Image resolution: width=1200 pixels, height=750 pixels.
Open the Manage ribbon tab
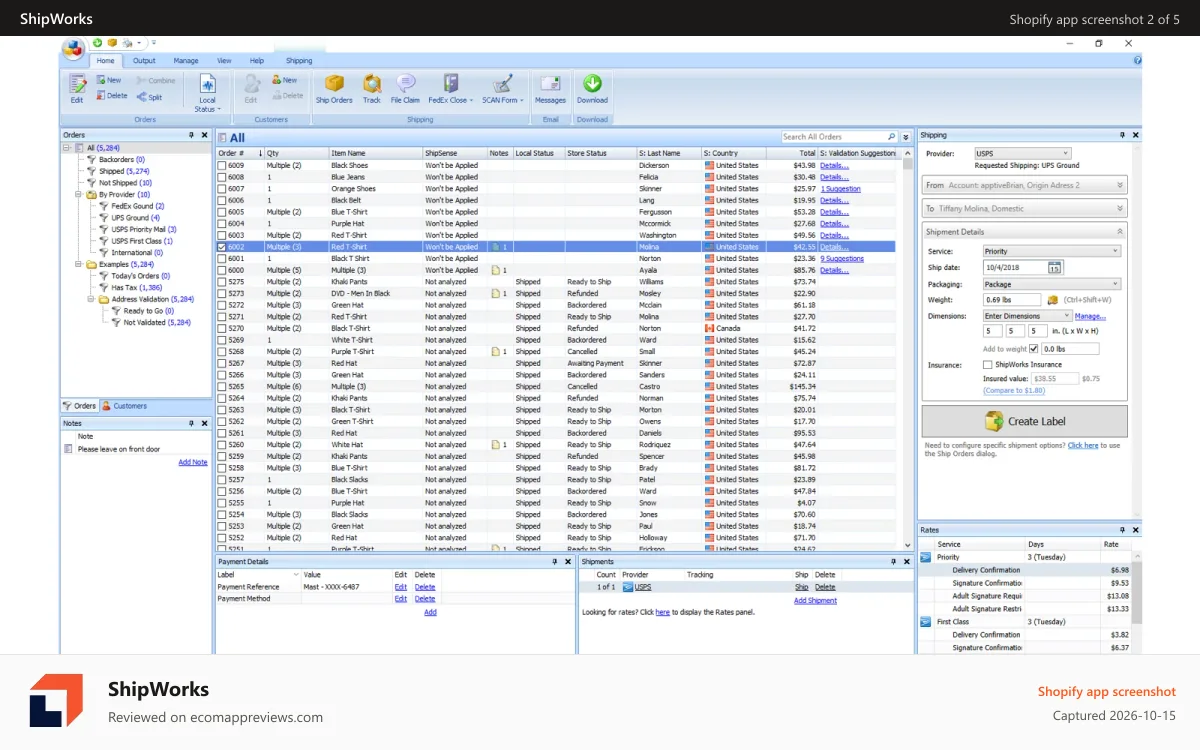pos(186,61)
